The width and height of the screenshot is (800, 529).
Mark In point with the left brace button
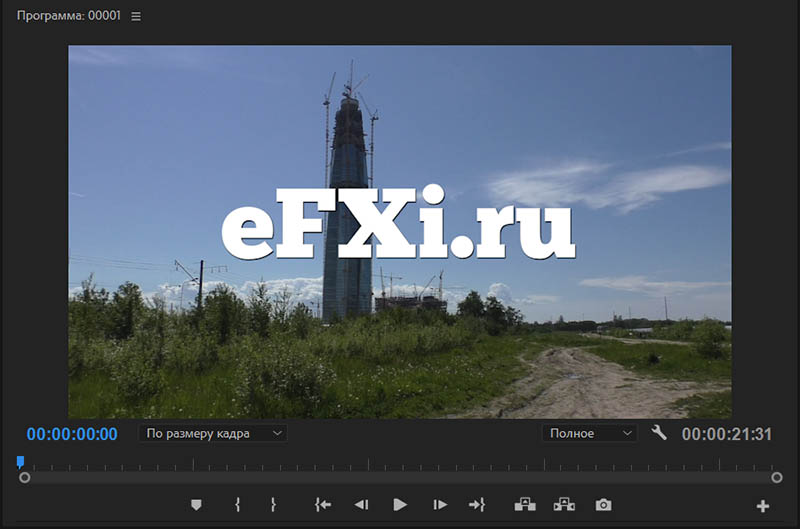pos(238,505)
